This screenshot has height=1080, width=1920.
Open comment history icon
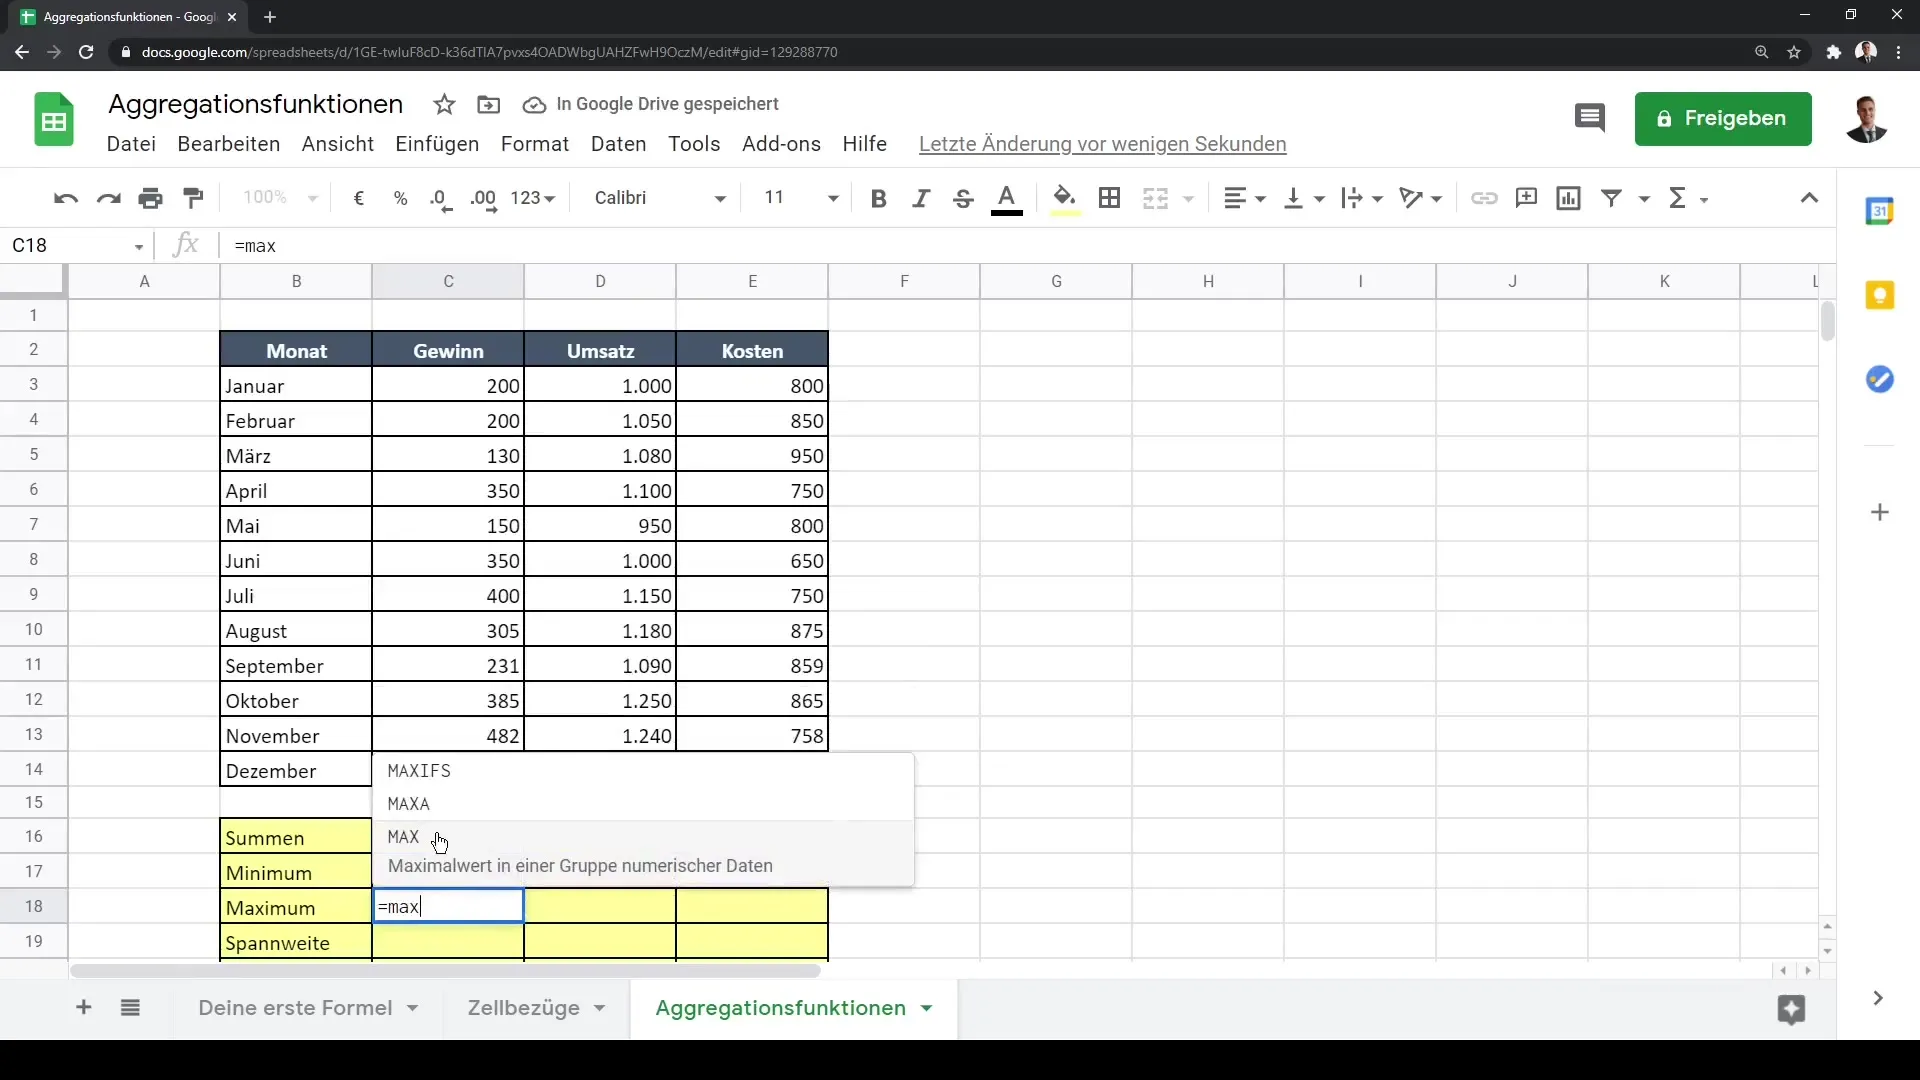click(x=1589, y=118)
